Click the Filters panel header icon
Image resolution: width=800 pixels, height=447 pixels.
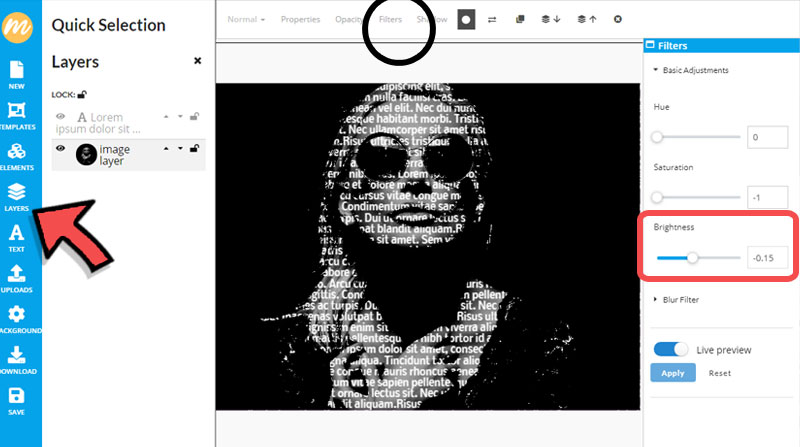650,45
